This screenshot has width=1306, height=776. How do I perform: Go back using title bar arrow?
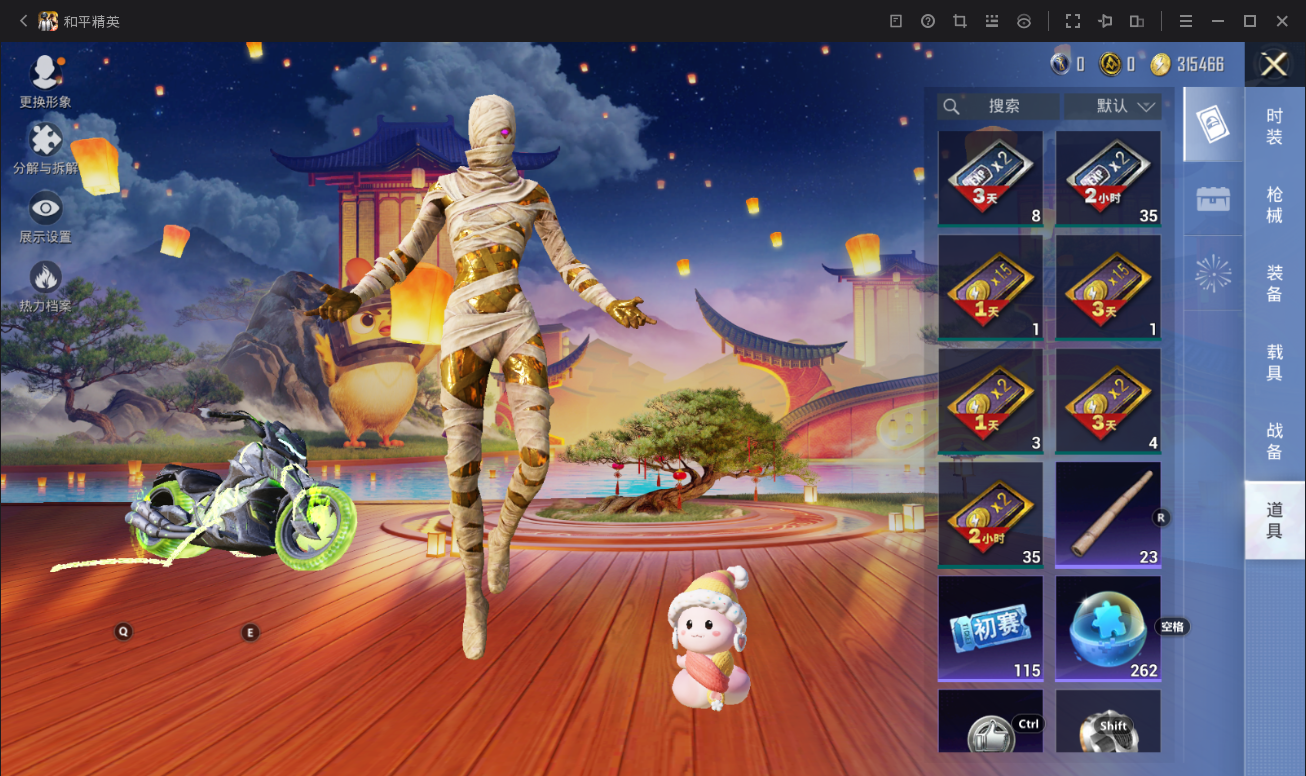[x=23, y=21]
